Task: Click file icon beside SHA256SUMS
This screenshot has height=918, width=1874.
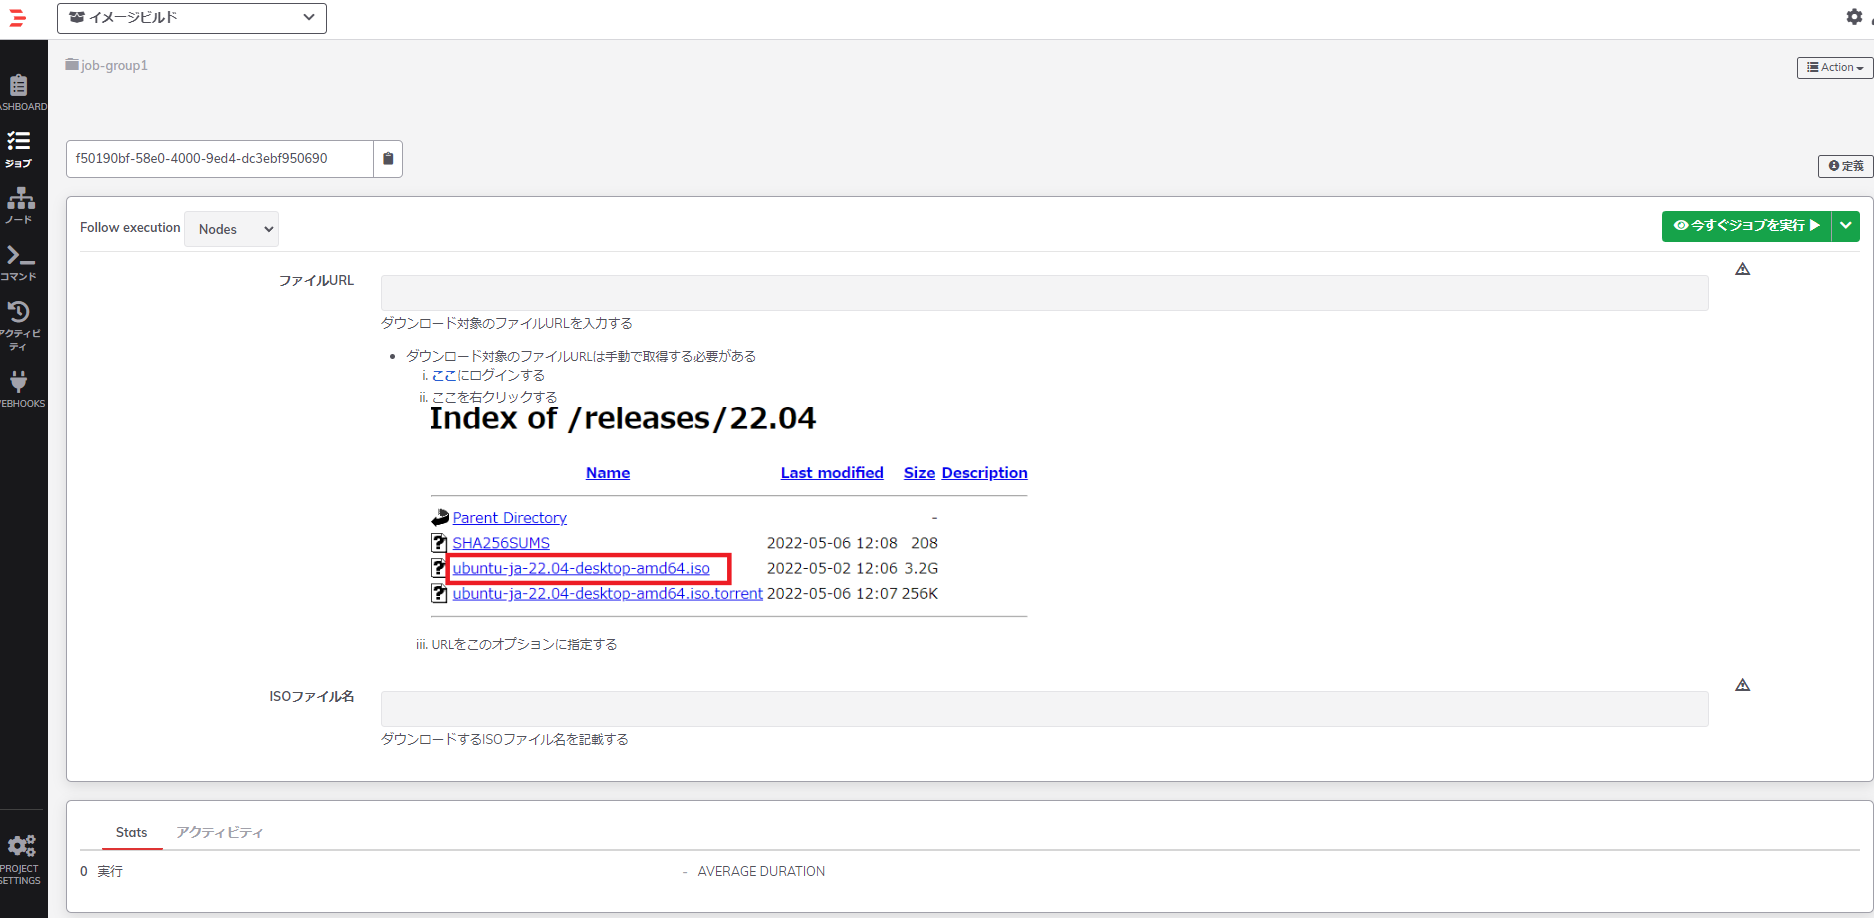Action: 439,543
